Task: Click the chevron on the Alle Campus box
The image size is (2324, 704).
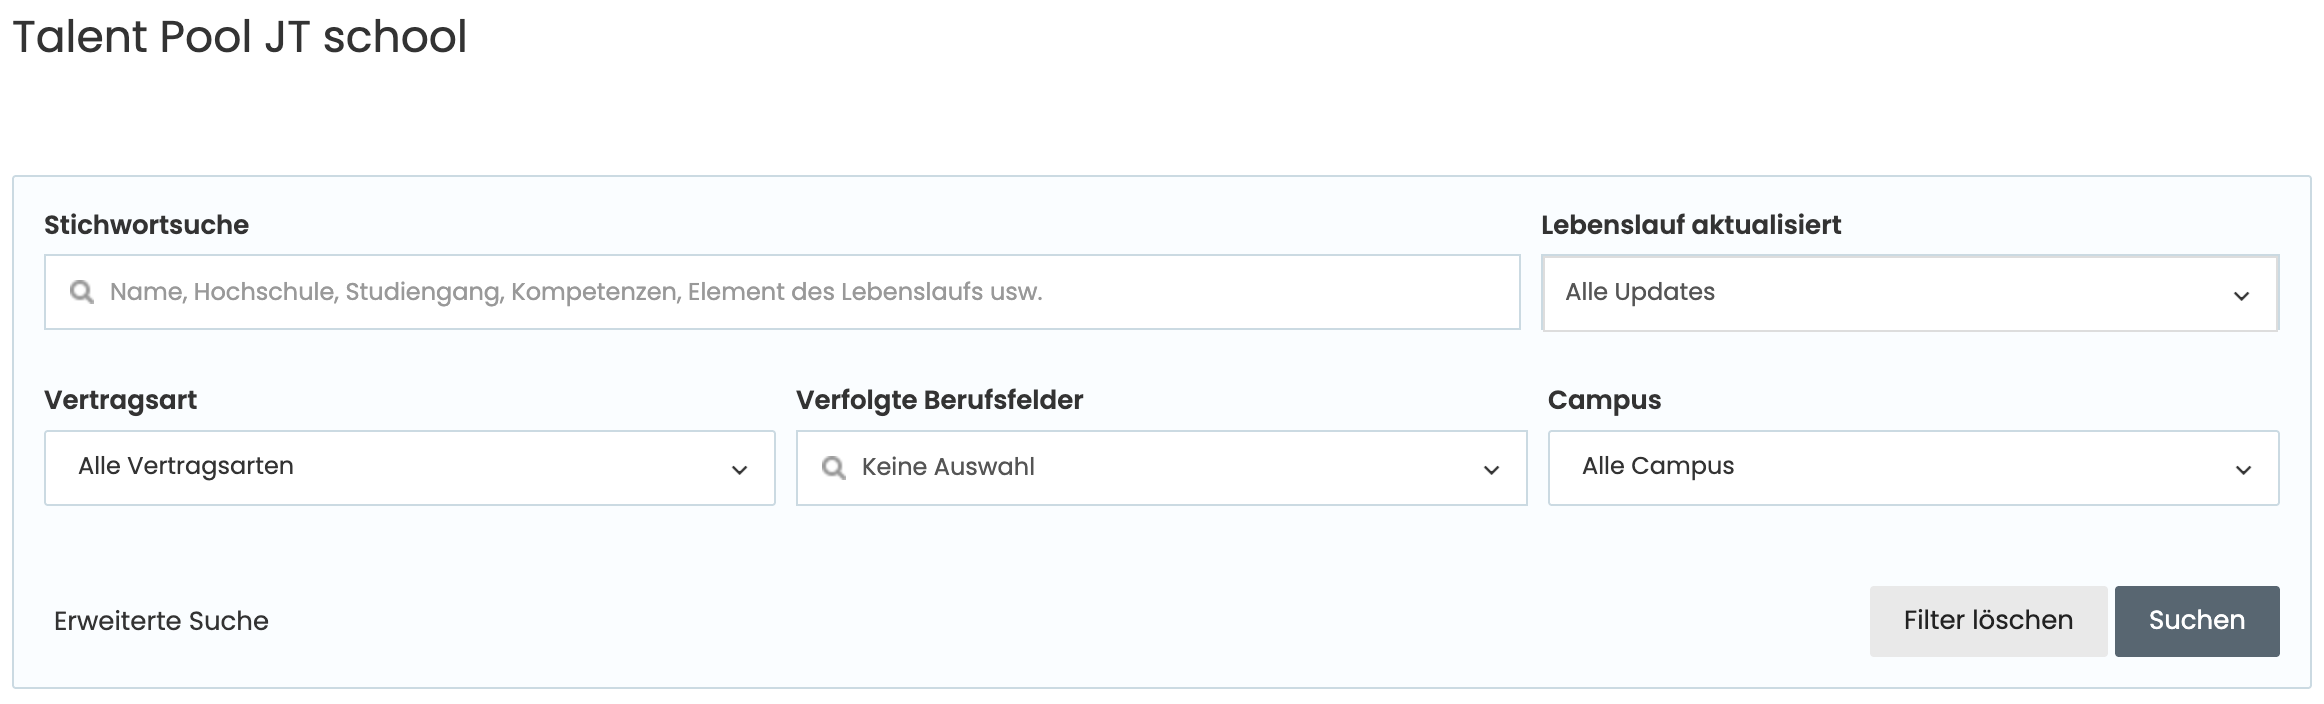Action: [x=2246, y=467]
